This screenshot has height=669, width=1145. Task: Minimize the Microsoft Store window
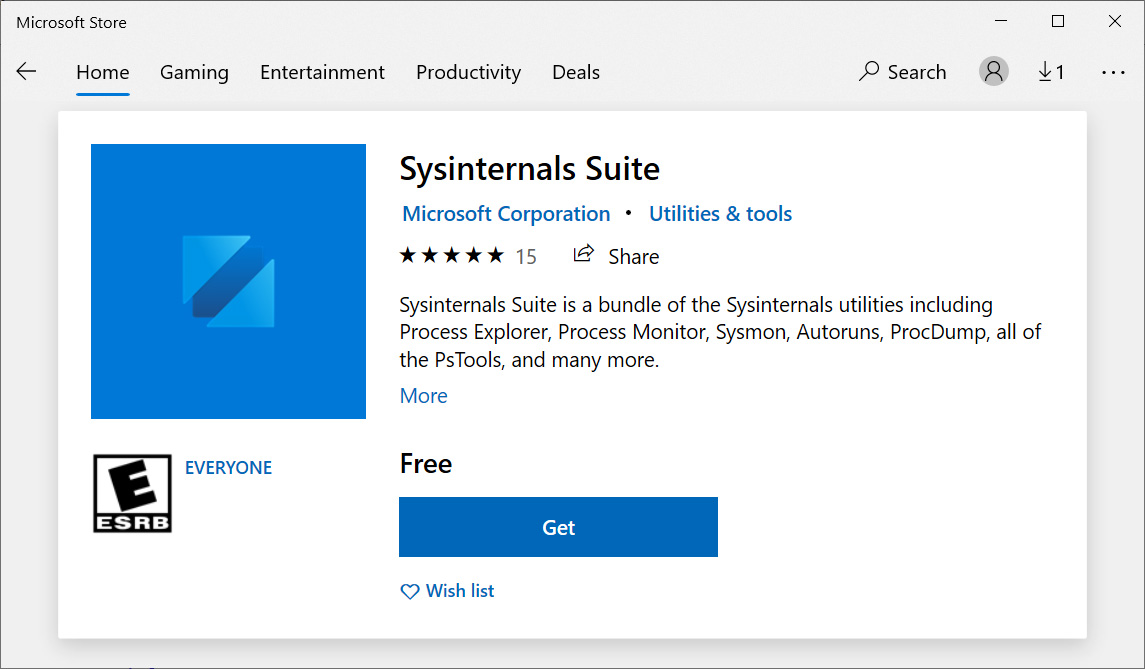(1001, 21)
